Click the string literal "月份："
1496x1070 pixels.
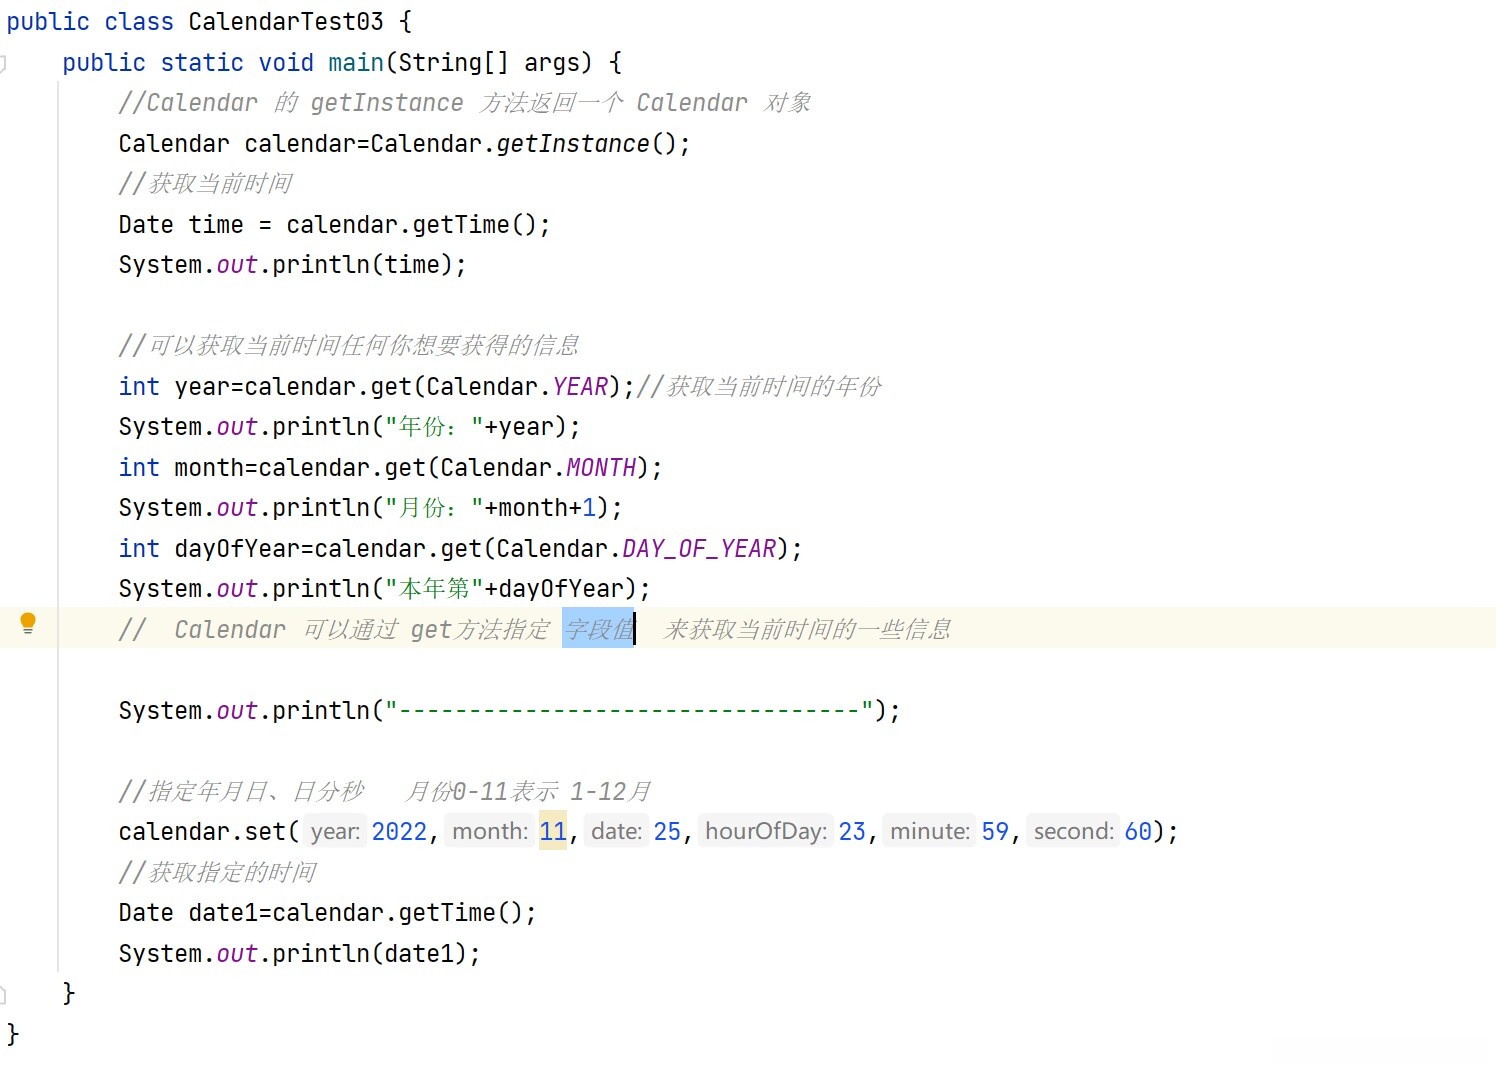click(434, 508)
